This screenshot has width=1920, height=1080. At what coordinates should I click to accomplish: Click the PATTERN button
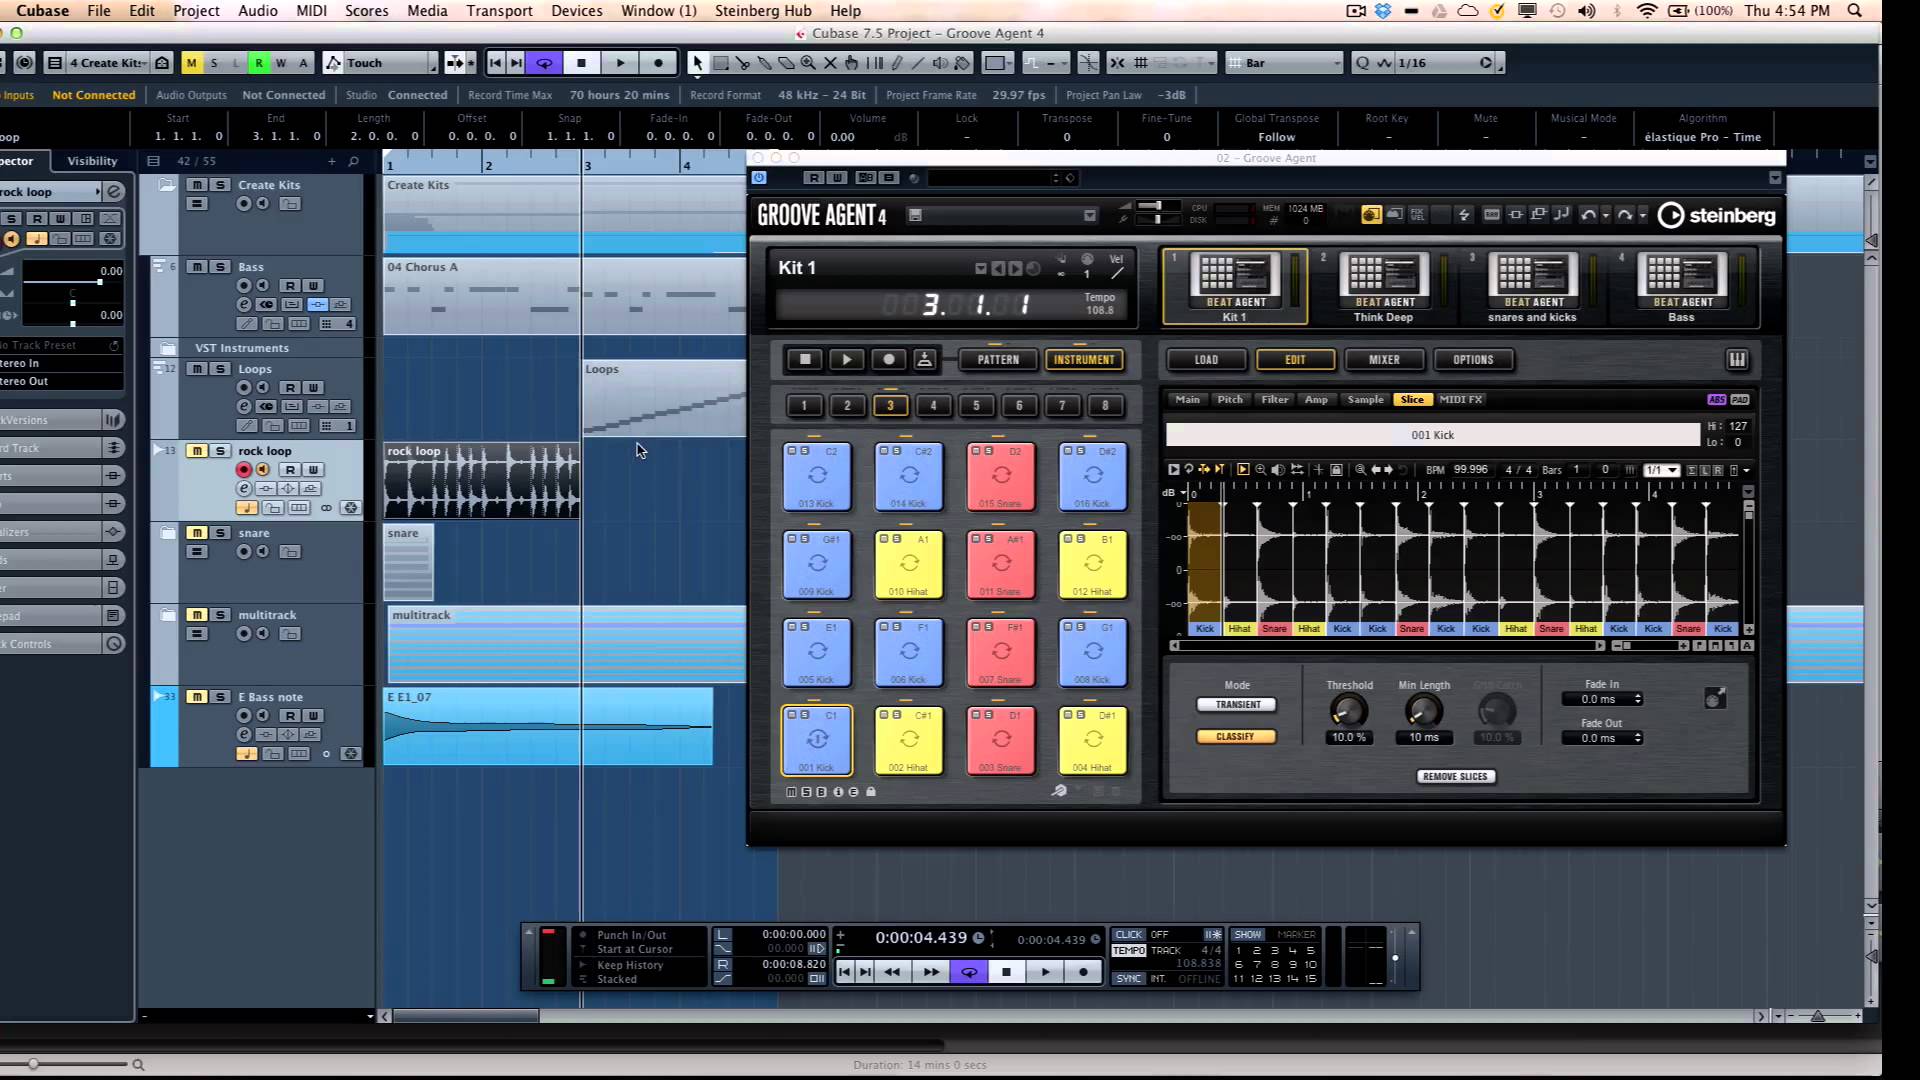click(997, 360)
